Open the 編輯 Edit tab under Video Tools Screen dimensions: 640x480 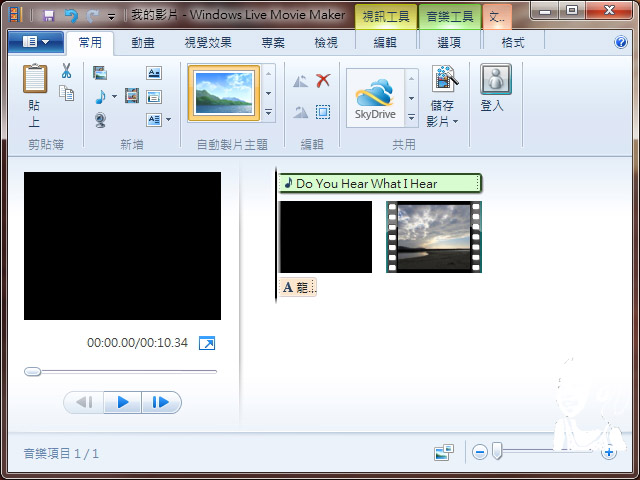point(385,42)
